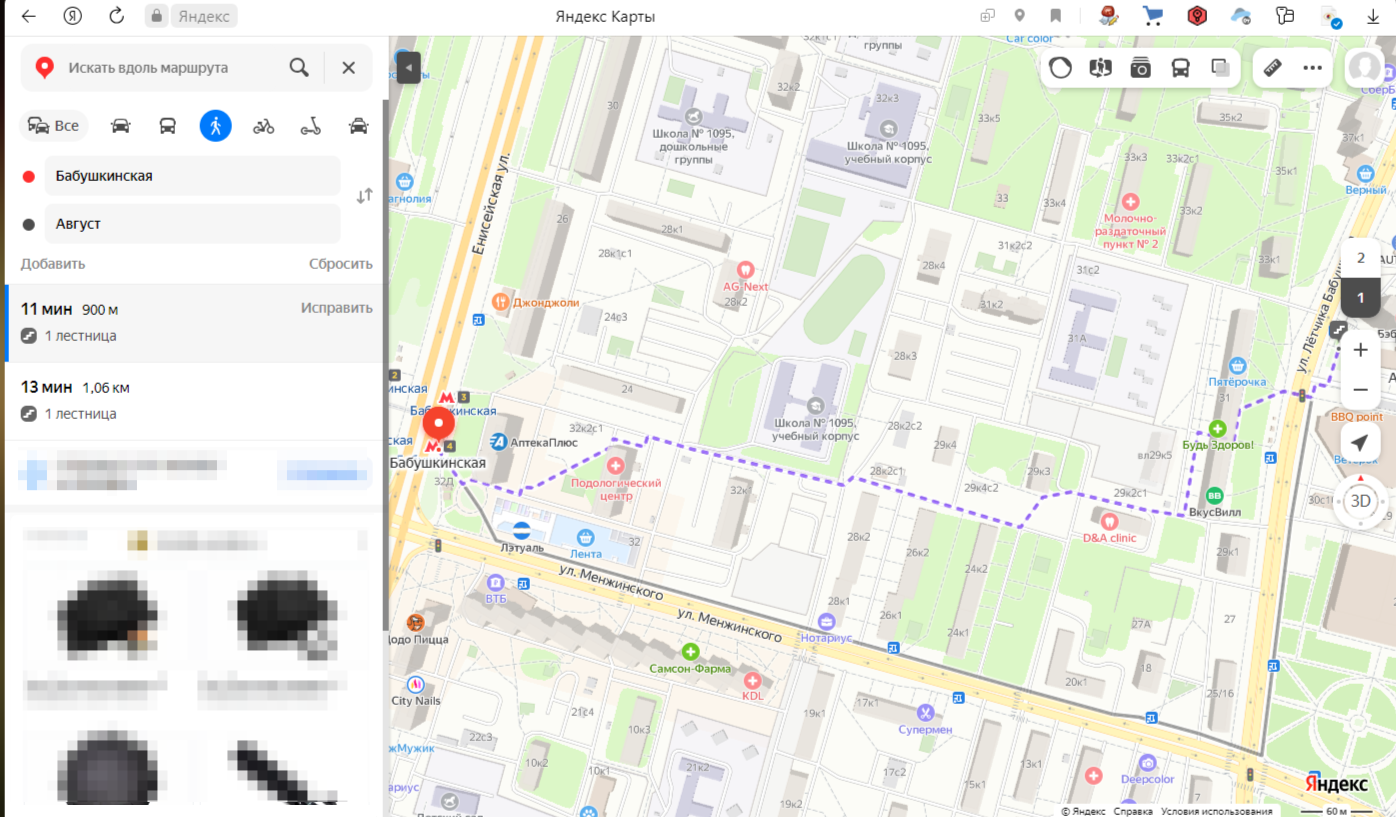Open the Джонджоли restaurant marker
The image size is (1396, 817).
(x=501, y=302)
